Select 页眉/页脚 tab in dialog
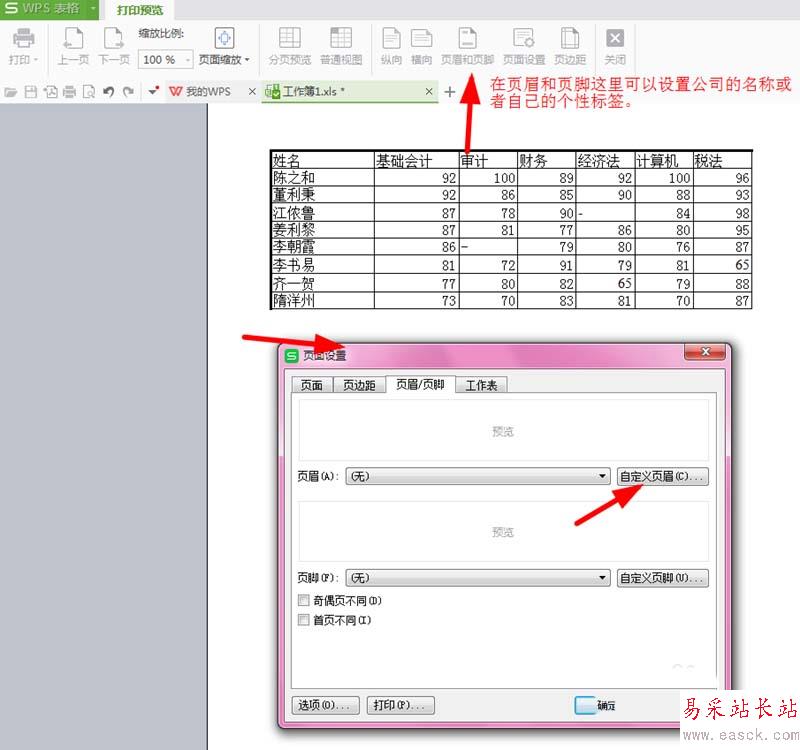This screenshot has width=800, height=750. coord(420,384)
